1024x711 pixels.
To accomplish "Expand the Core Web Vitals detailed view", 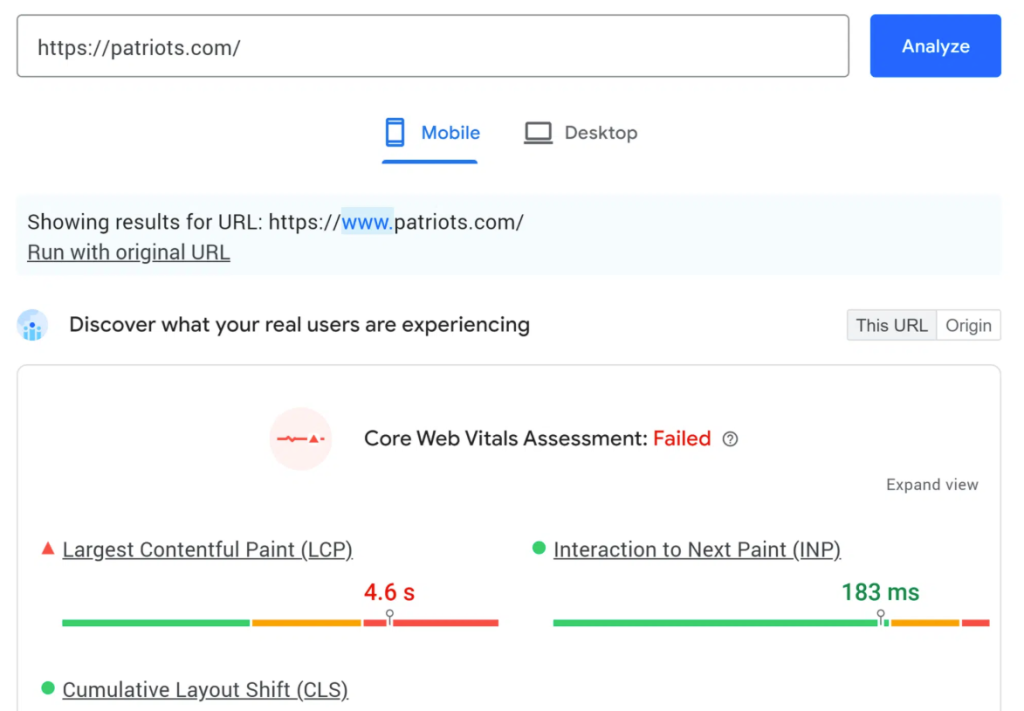I will [931, 484].
